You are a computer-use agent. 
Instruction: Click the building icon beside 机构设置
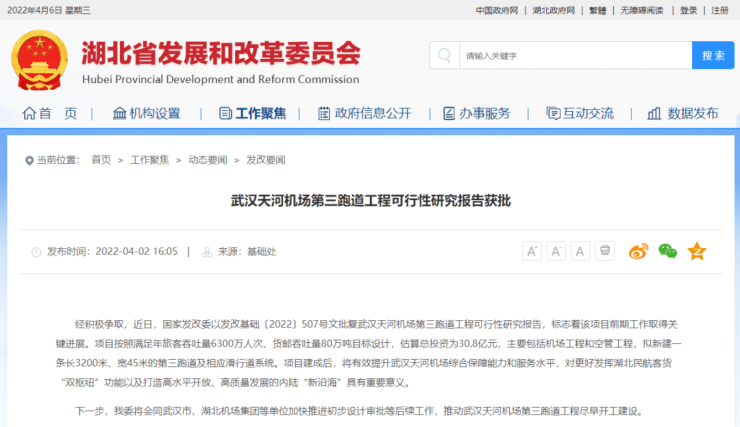pos(119,113)
